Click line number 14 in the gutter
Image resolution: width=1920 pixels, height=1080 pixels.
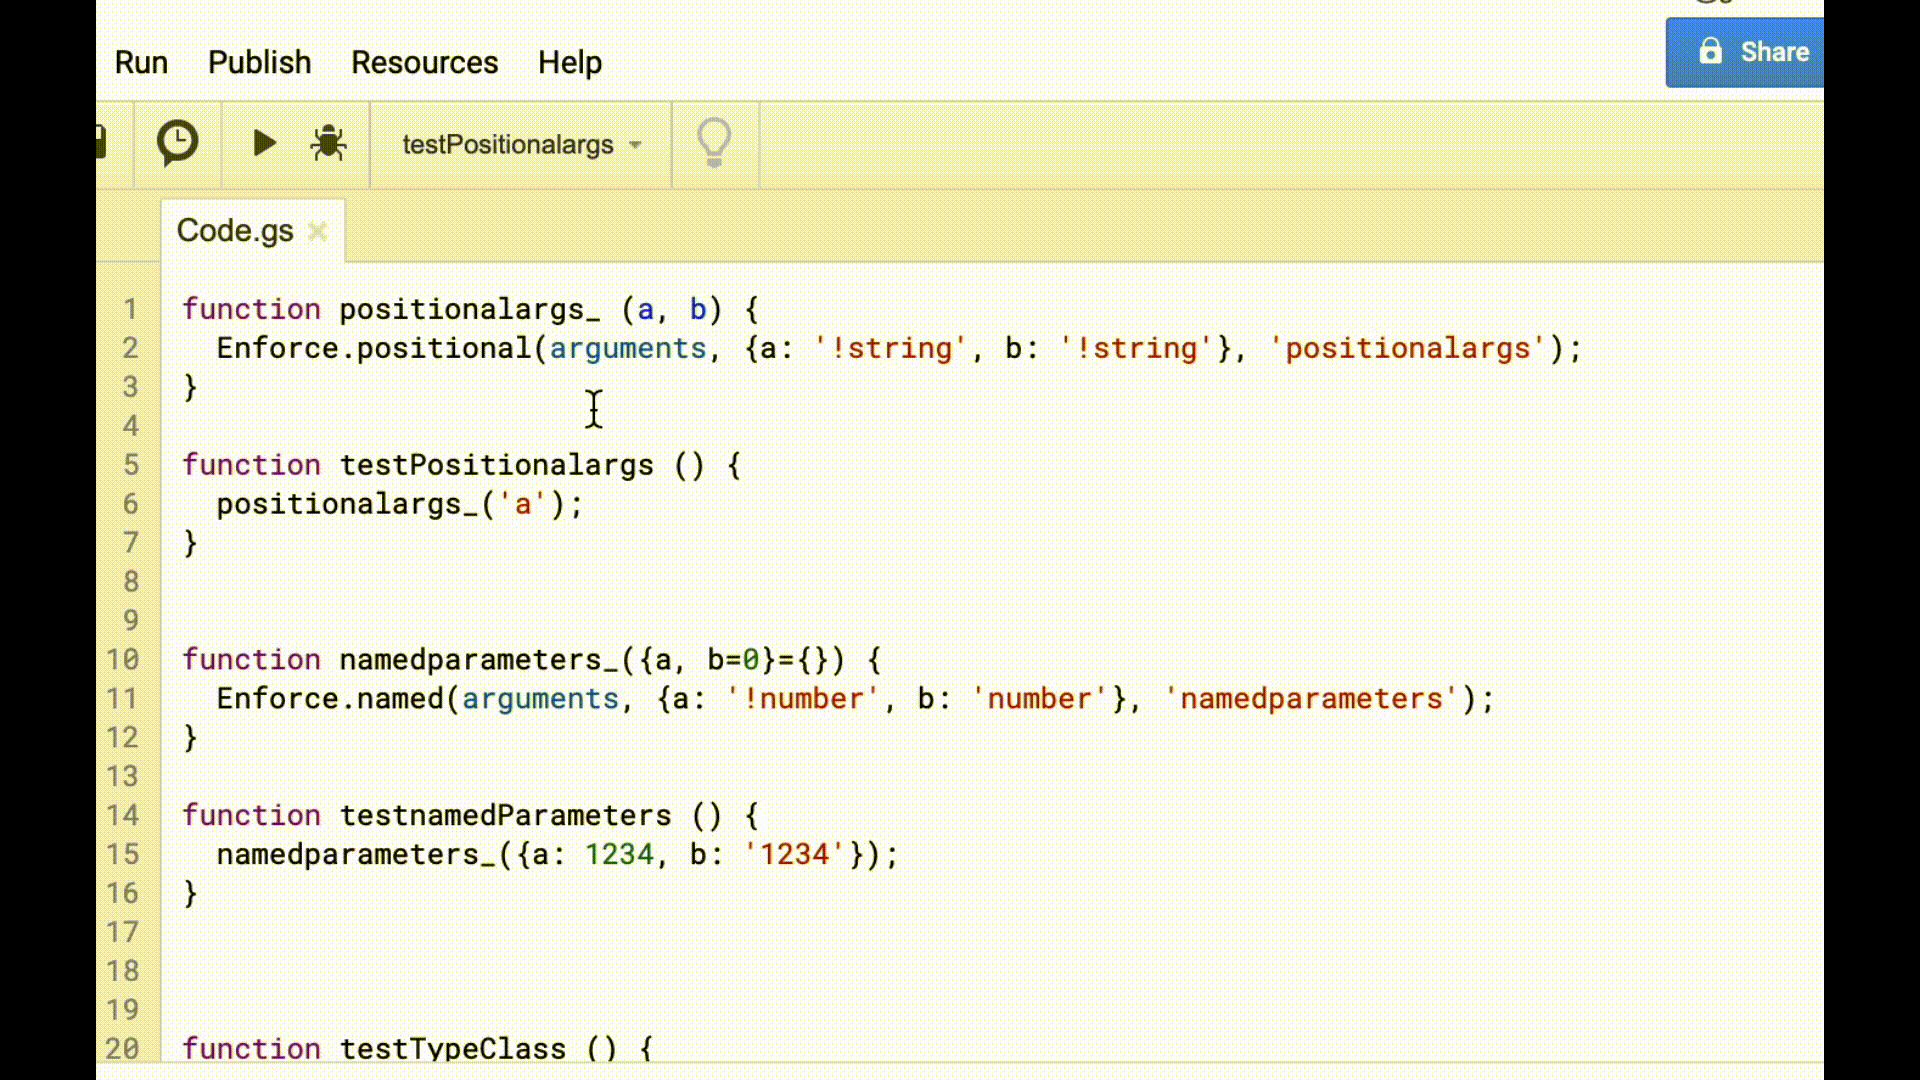click(x=123, y=815)
